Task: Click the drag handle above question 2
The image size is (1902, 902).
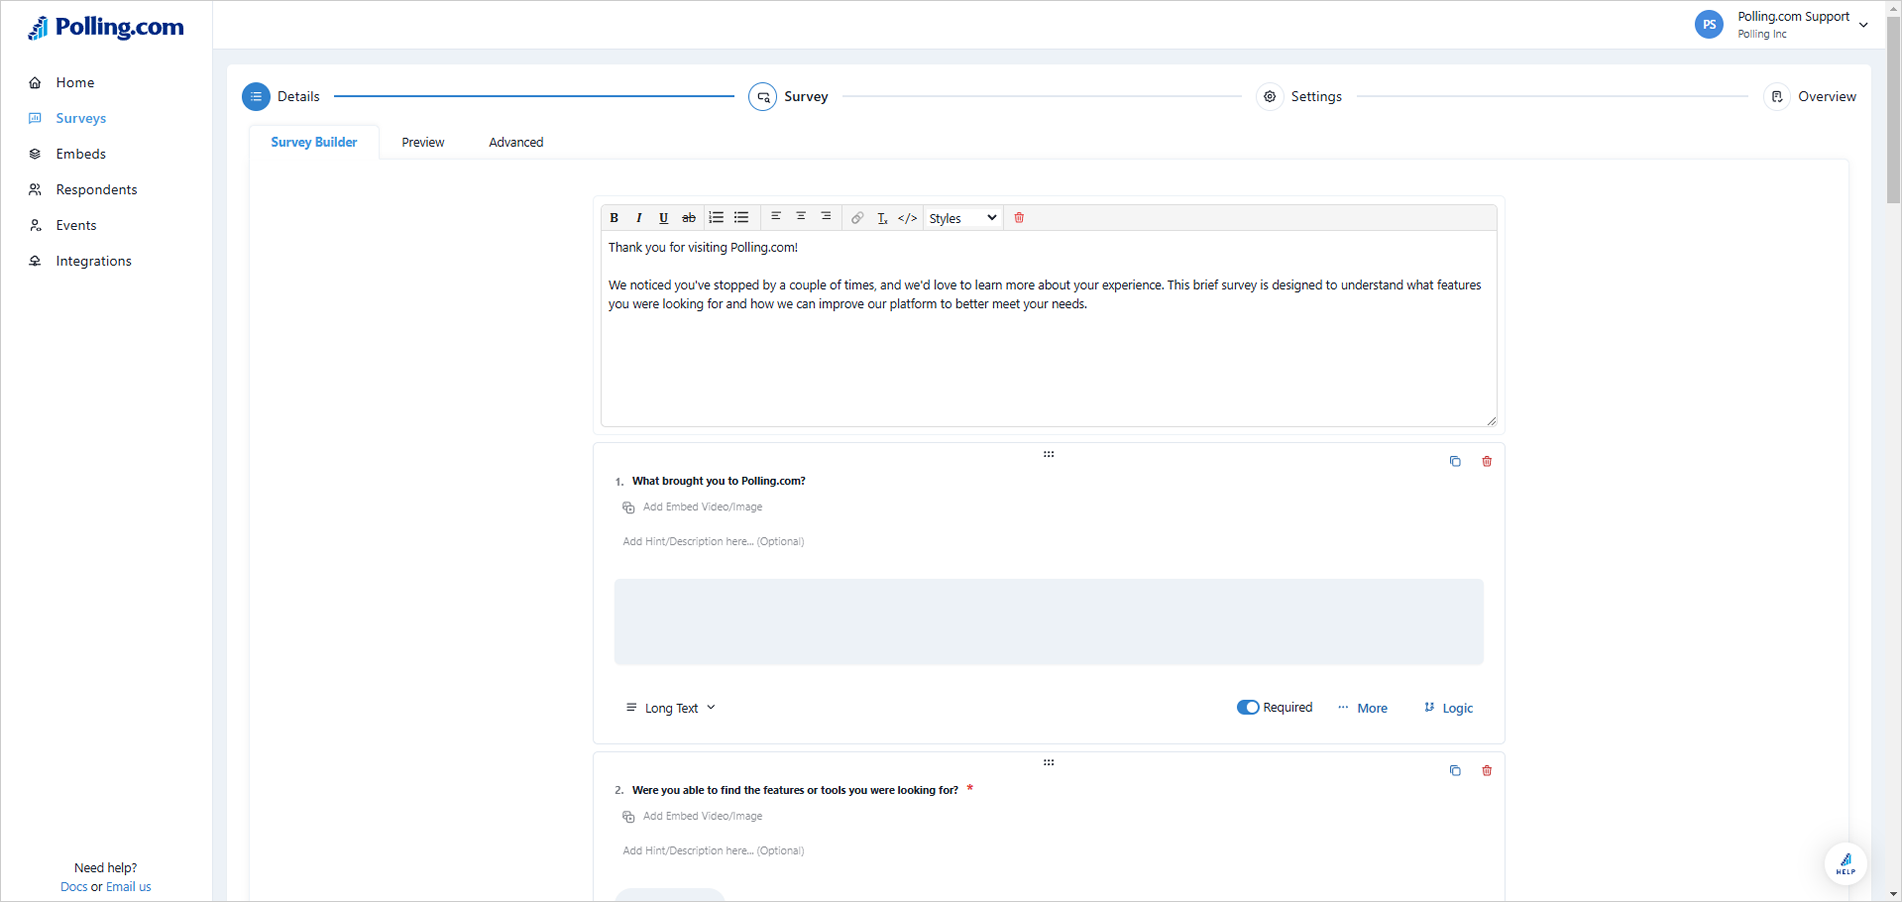Action: tap(1049, 762)
